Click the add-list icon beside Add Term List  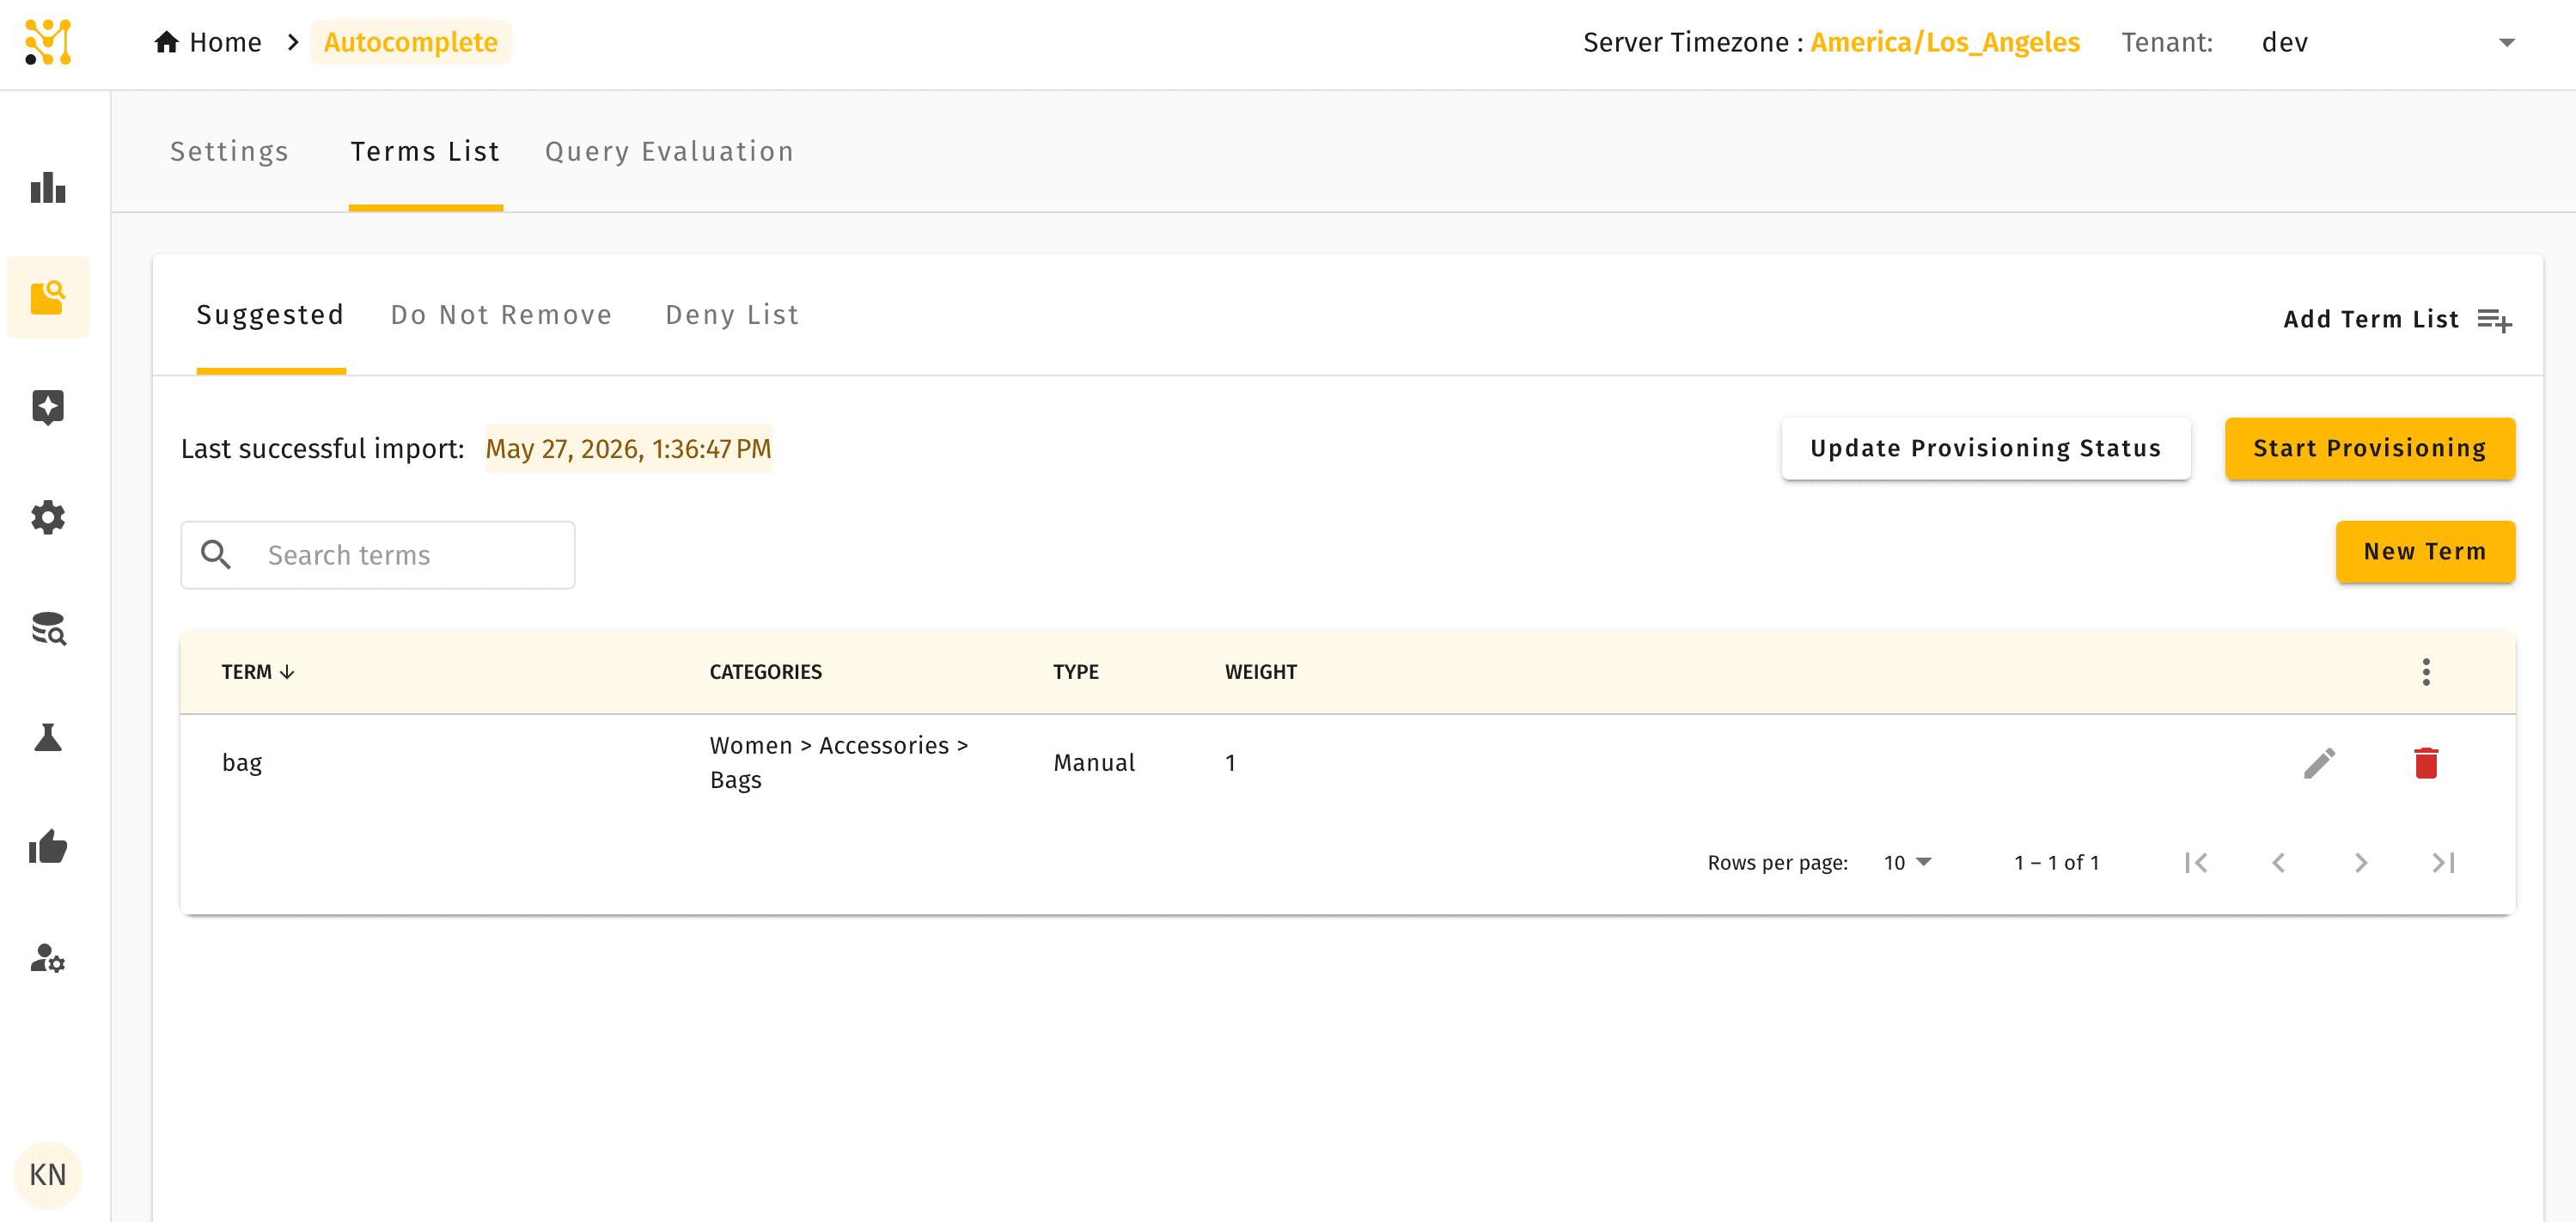pyautogui.click(x=2494, y=320)
